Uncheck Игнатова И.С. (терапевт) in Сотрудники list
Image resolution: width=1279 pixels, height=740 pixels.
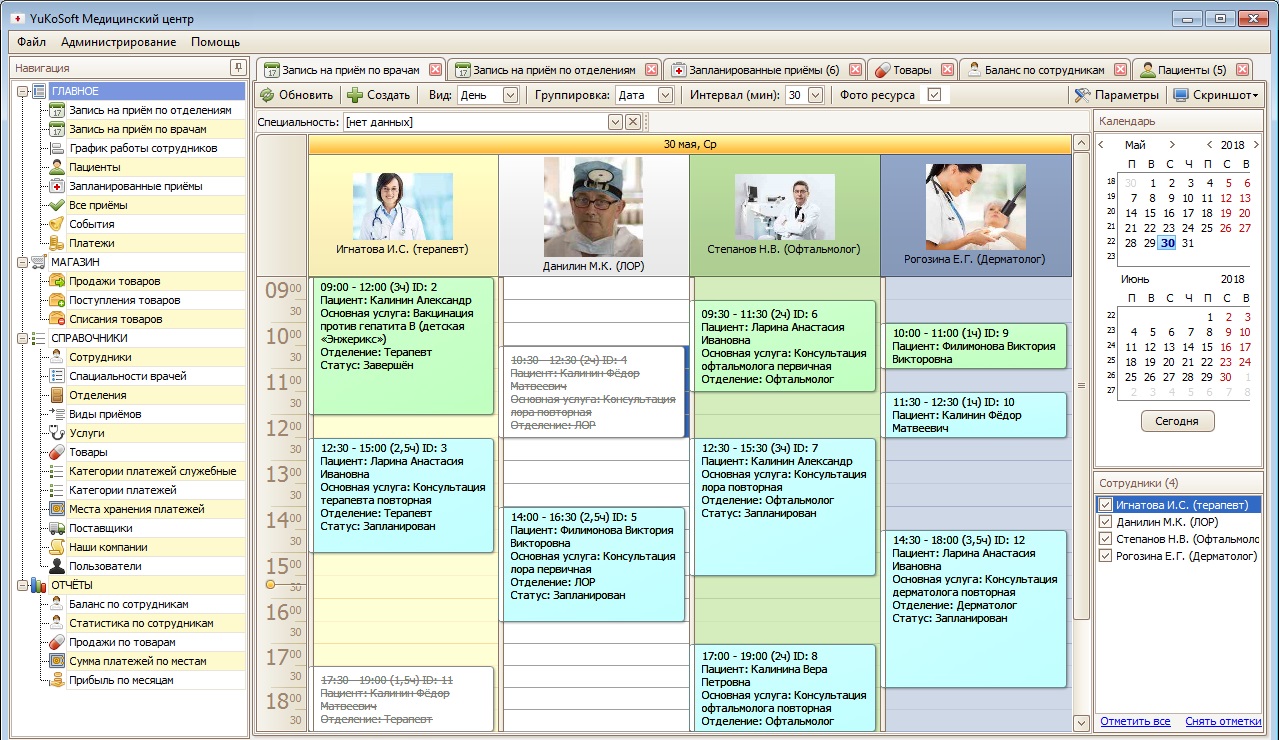point(1105,505)
